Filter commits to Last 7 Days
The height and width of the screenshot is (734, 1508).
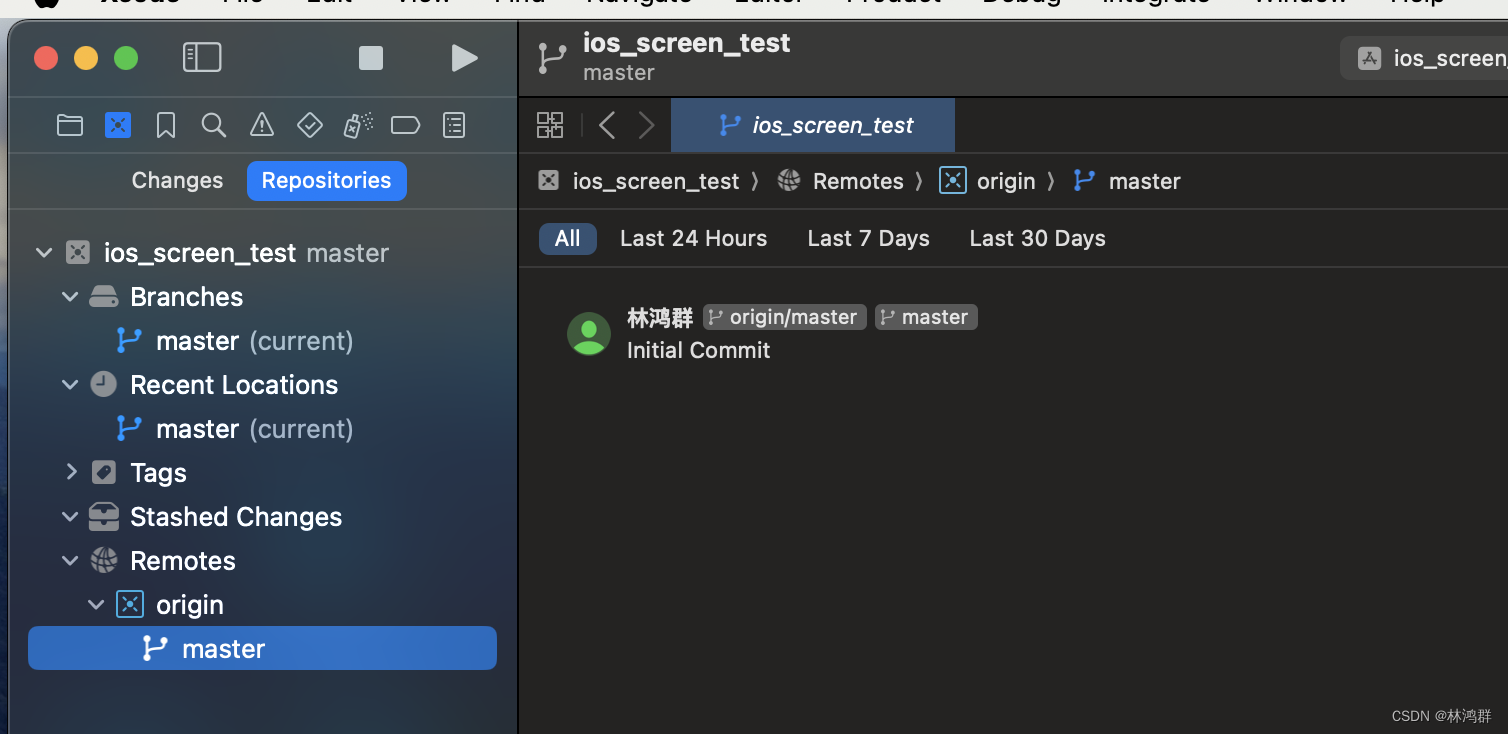coord(868,238)
